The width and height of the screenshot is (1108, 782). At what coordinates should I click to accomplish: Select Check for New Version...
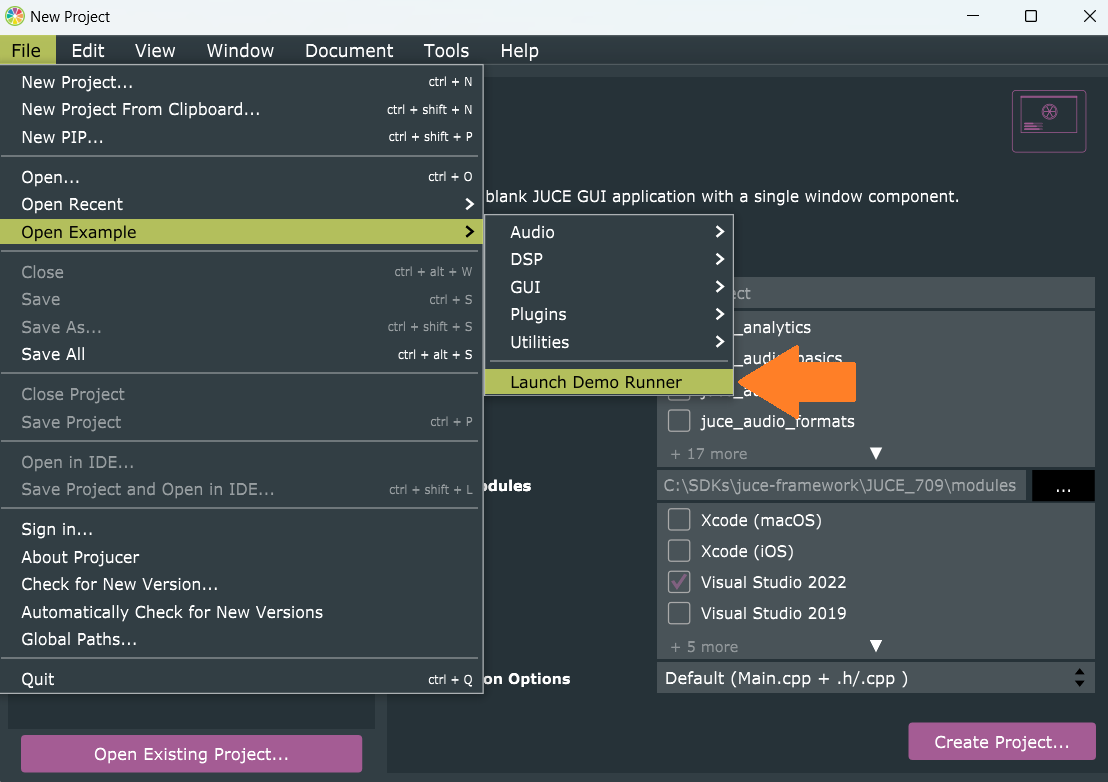point(241,584)
